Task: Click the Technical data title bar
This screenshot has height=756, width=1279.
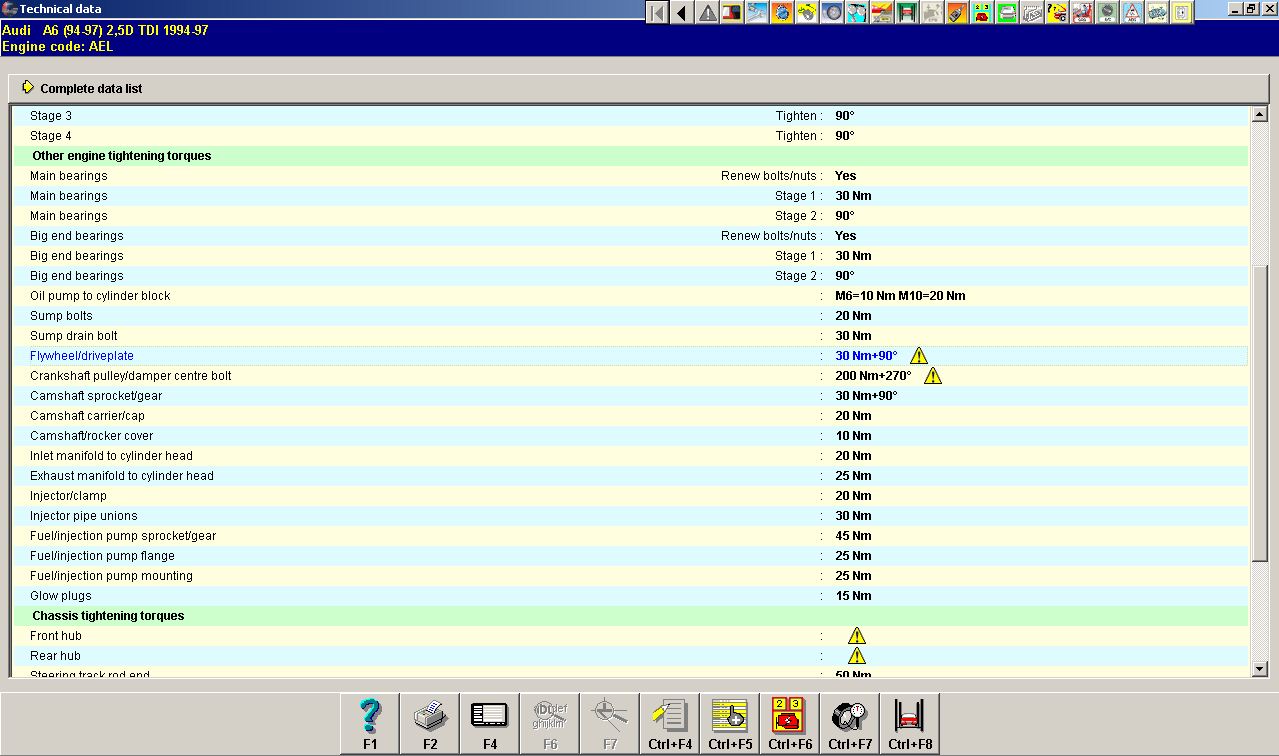Action: pyautogui.click(x=320, y=9)
